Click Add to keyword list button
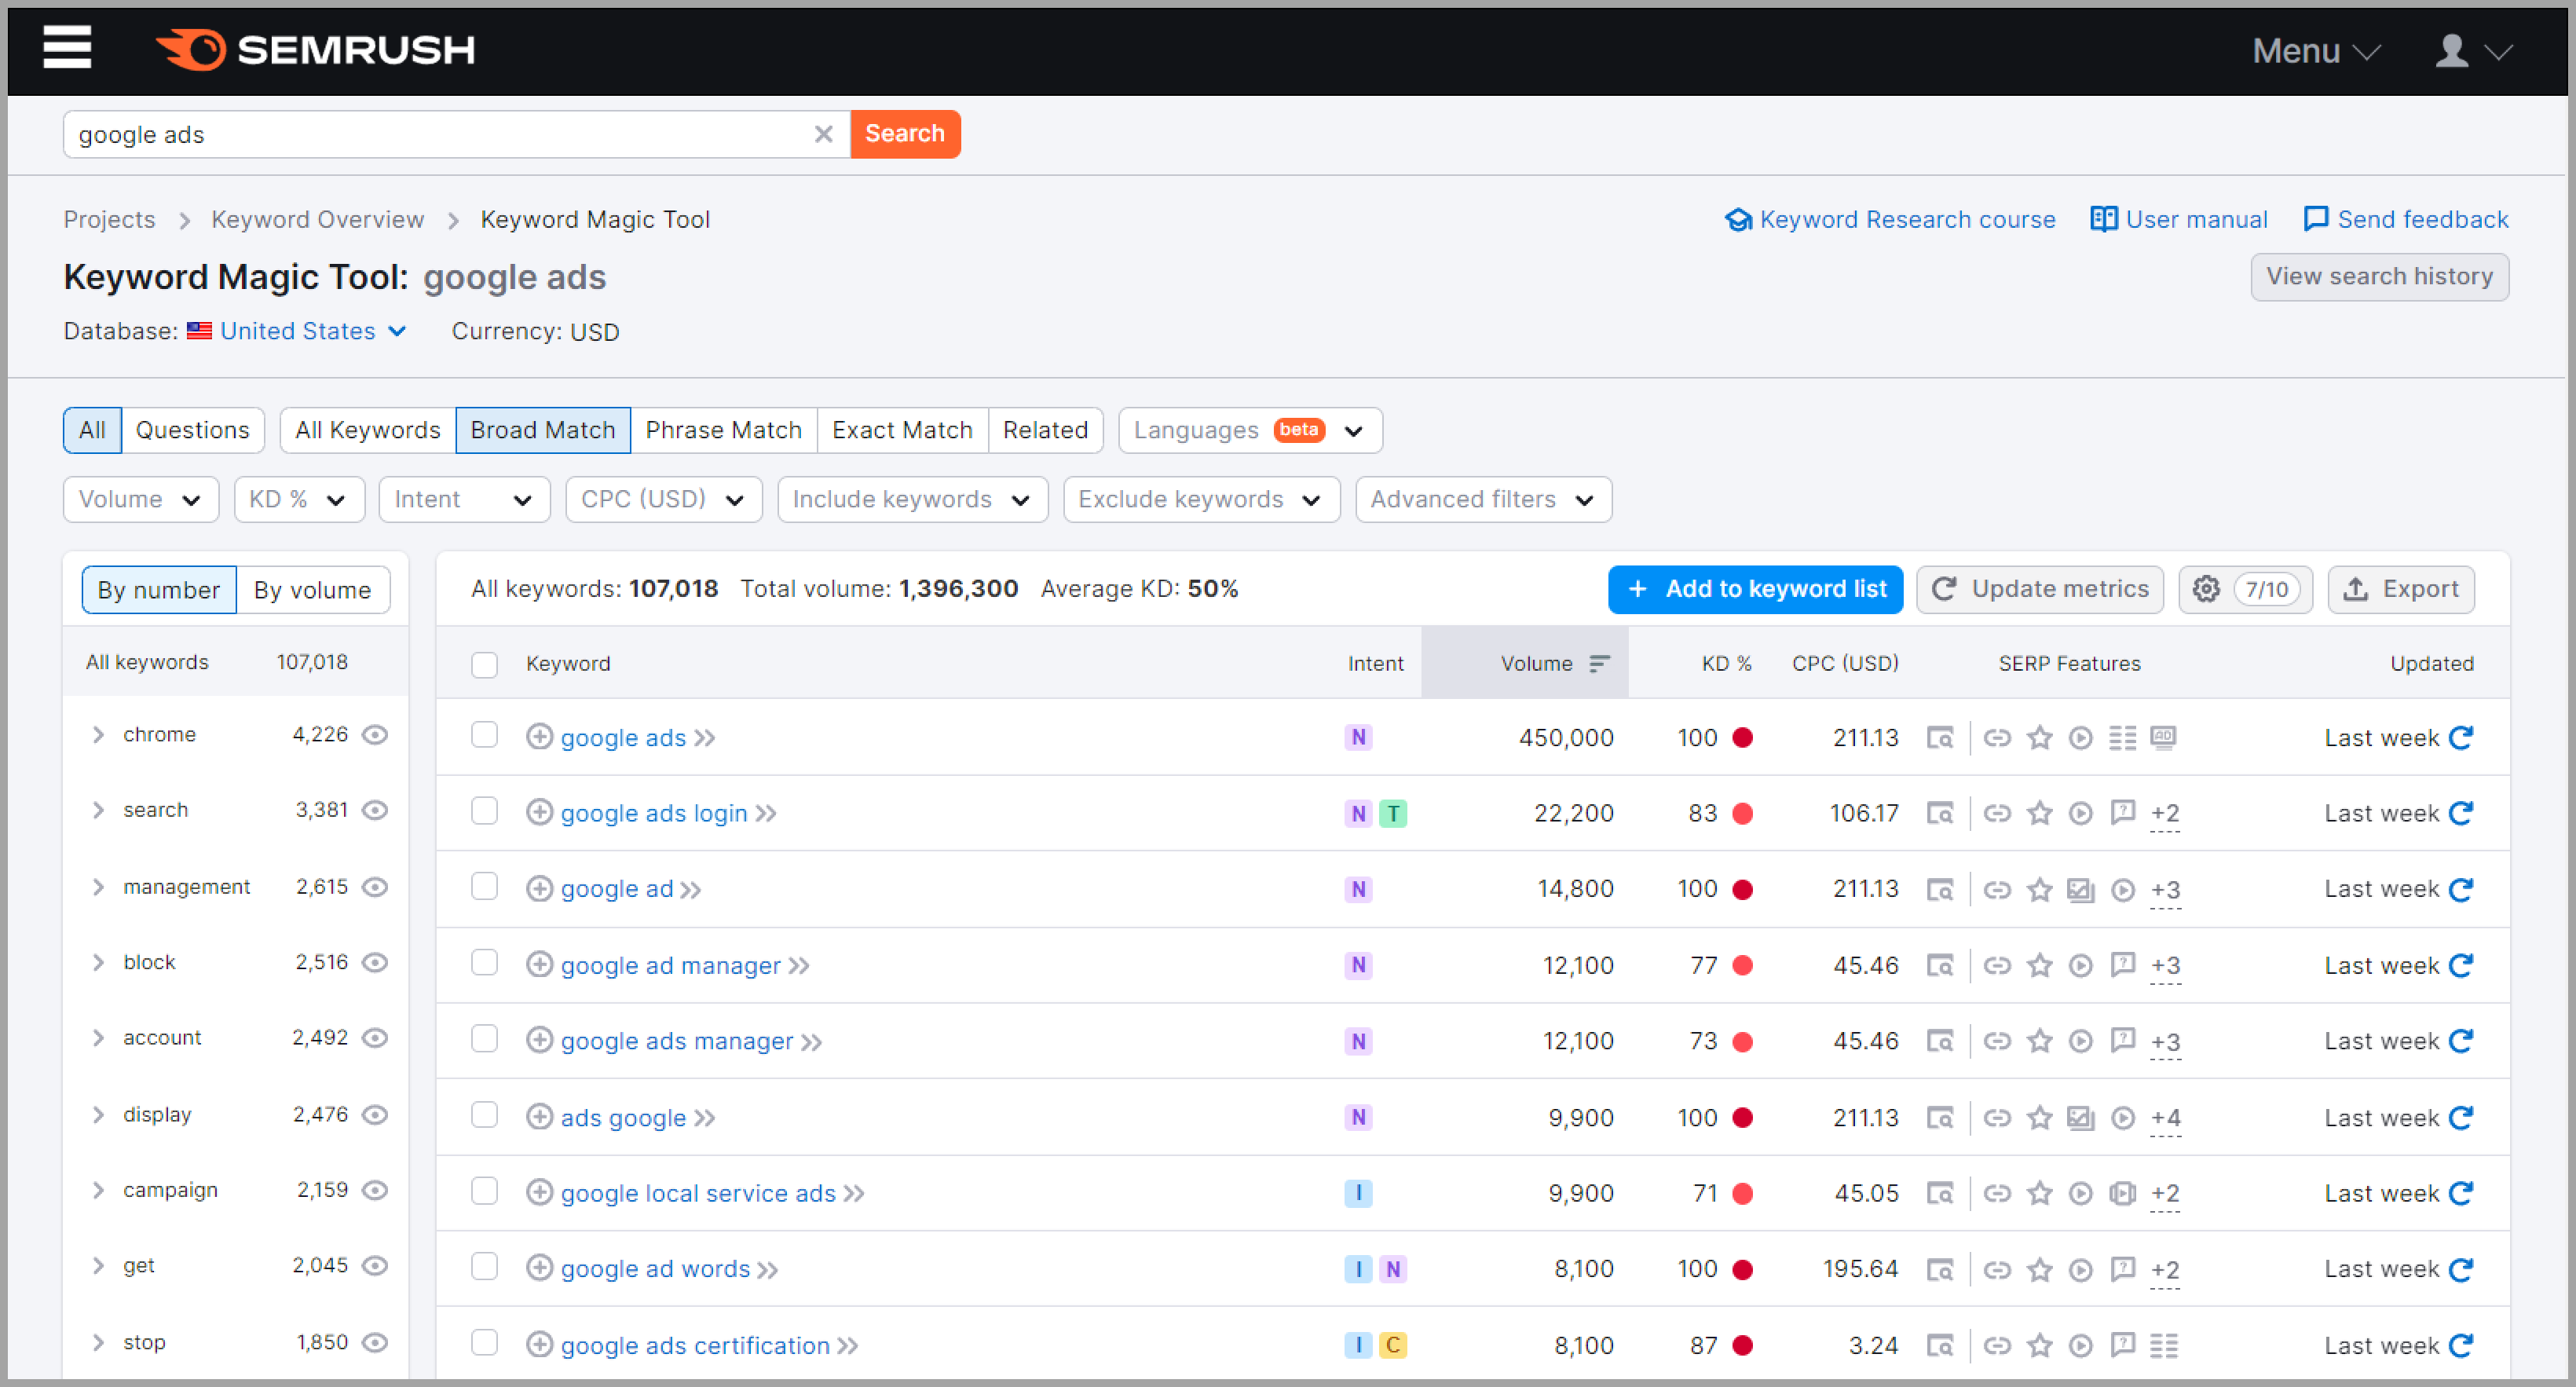This screenshot has width=2576, height=1387. tap(1755, 589)
